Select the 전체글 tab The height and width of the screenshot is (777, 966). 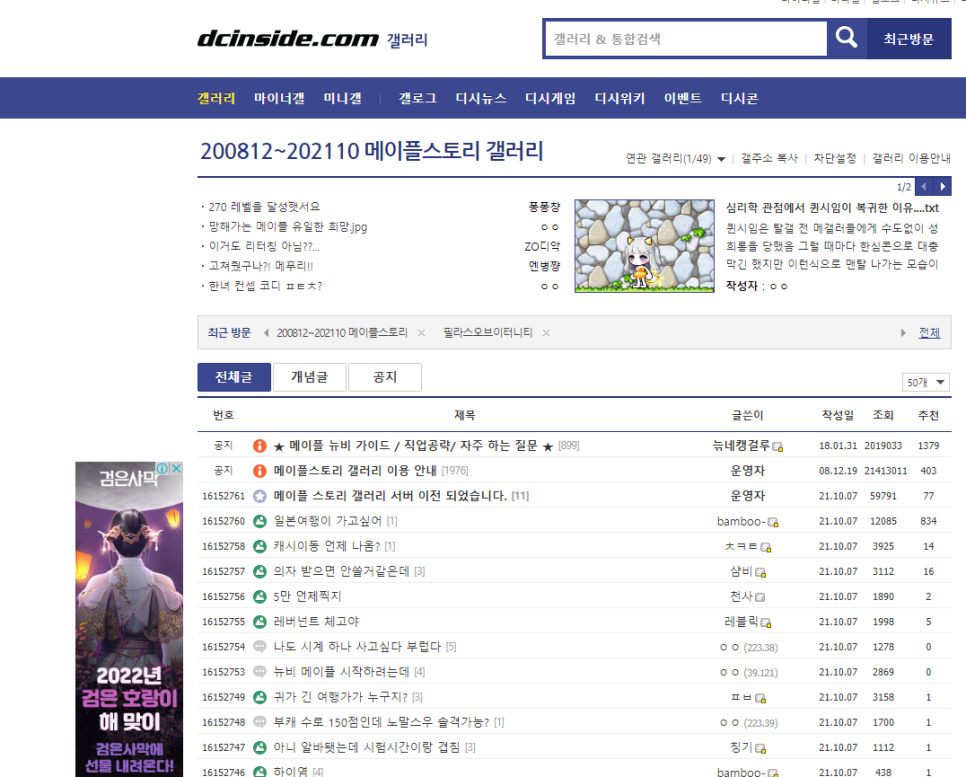[x=234, y=377]
